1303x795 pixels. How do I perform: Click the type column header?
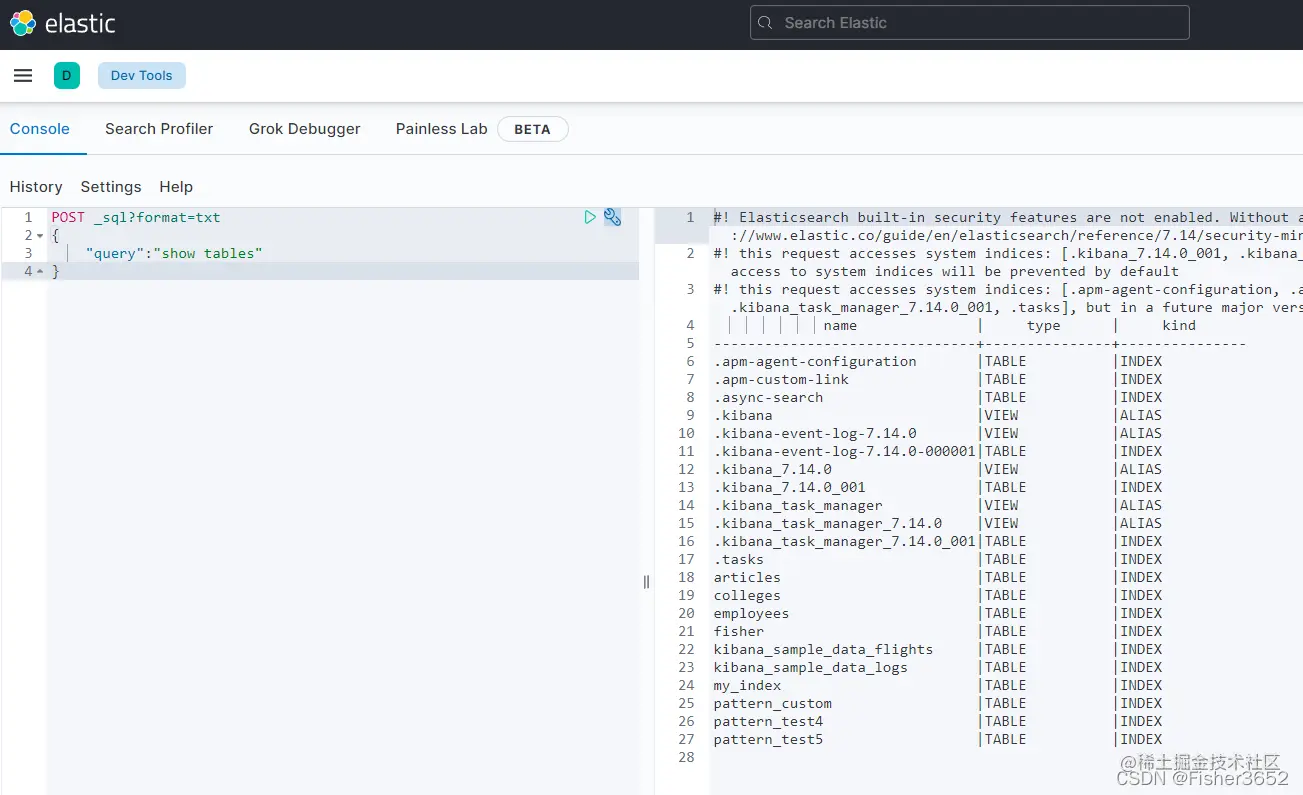[x=1043, y=325]
